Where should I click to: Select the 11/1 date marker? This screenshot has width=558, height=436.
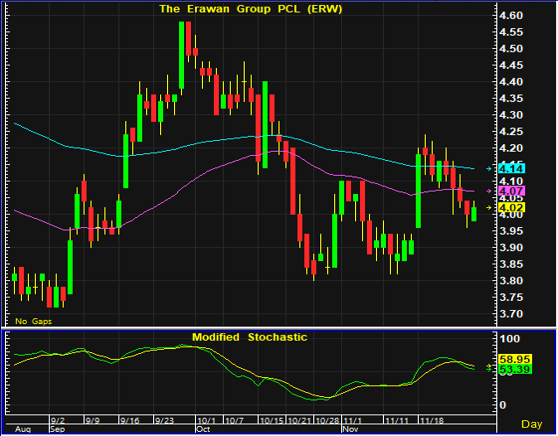tap(352, 421)
